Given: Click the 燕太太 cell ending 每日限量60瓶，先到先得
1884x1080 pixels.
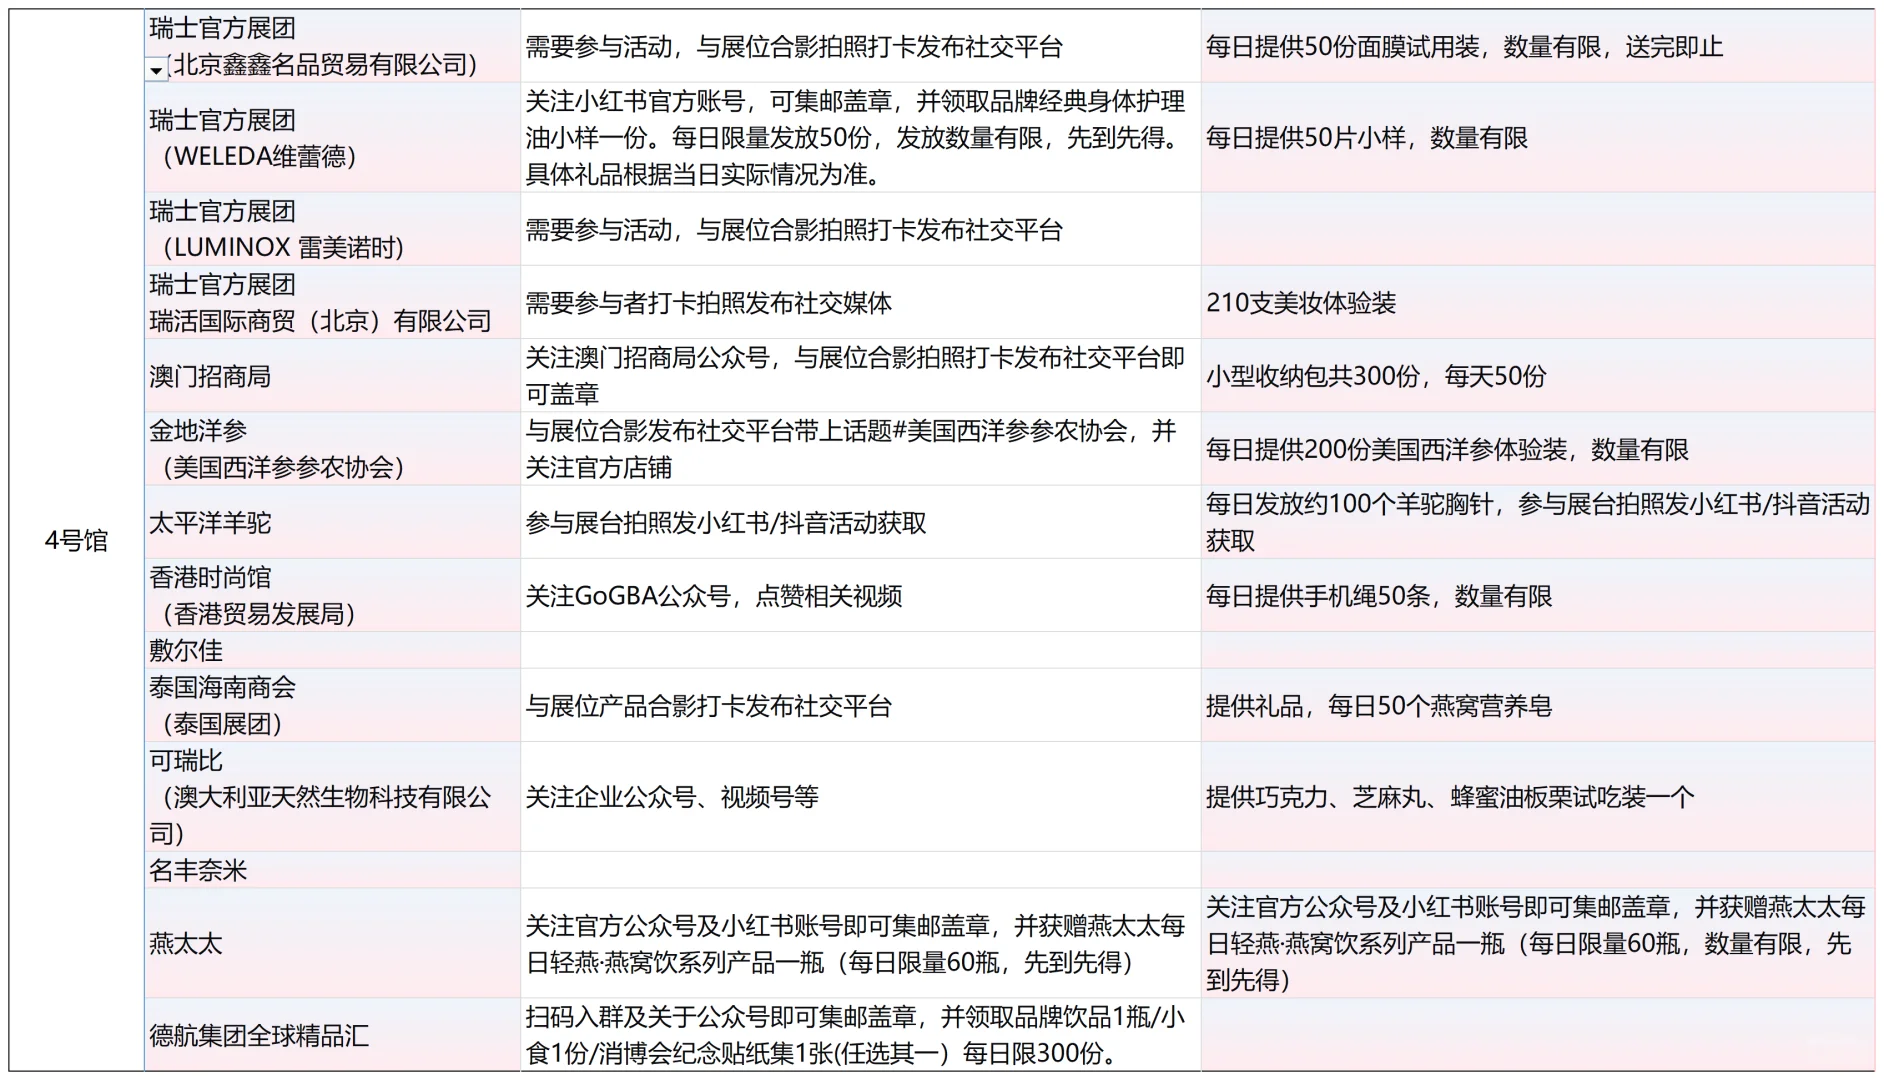Looking at the screenshot, I should pos(860,943).
